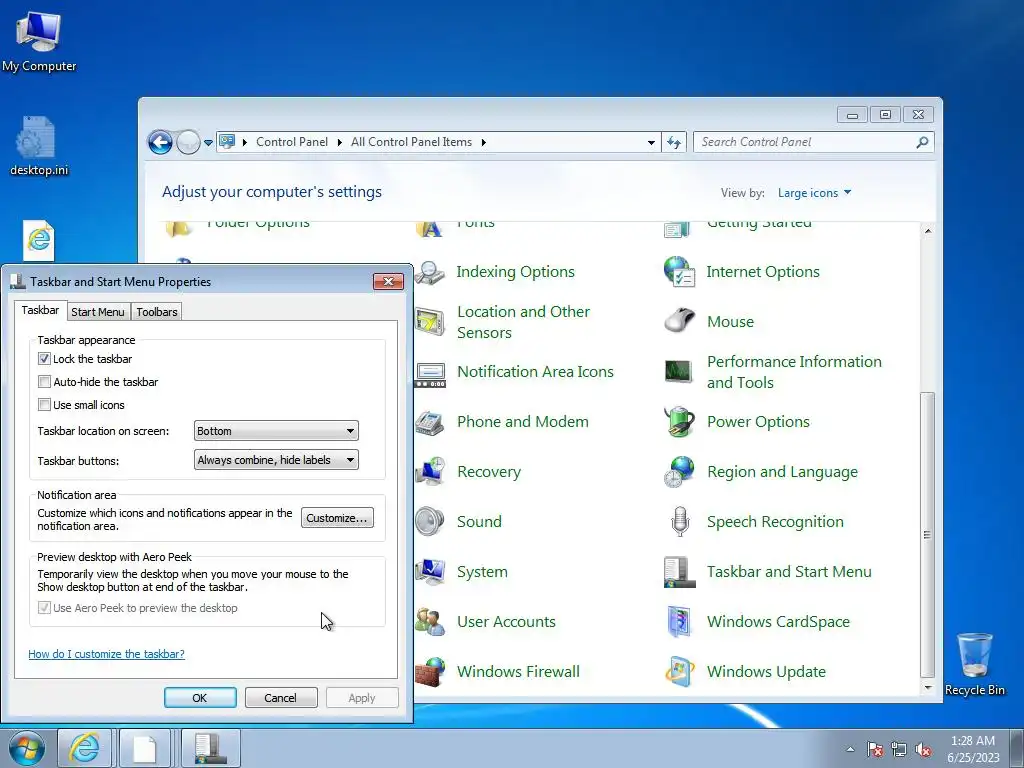Image resolution: width=1024 pixels, height=768 pixels.
Task: Click the scrollbar down arrow in Control Panel
Action: point(927,688)
